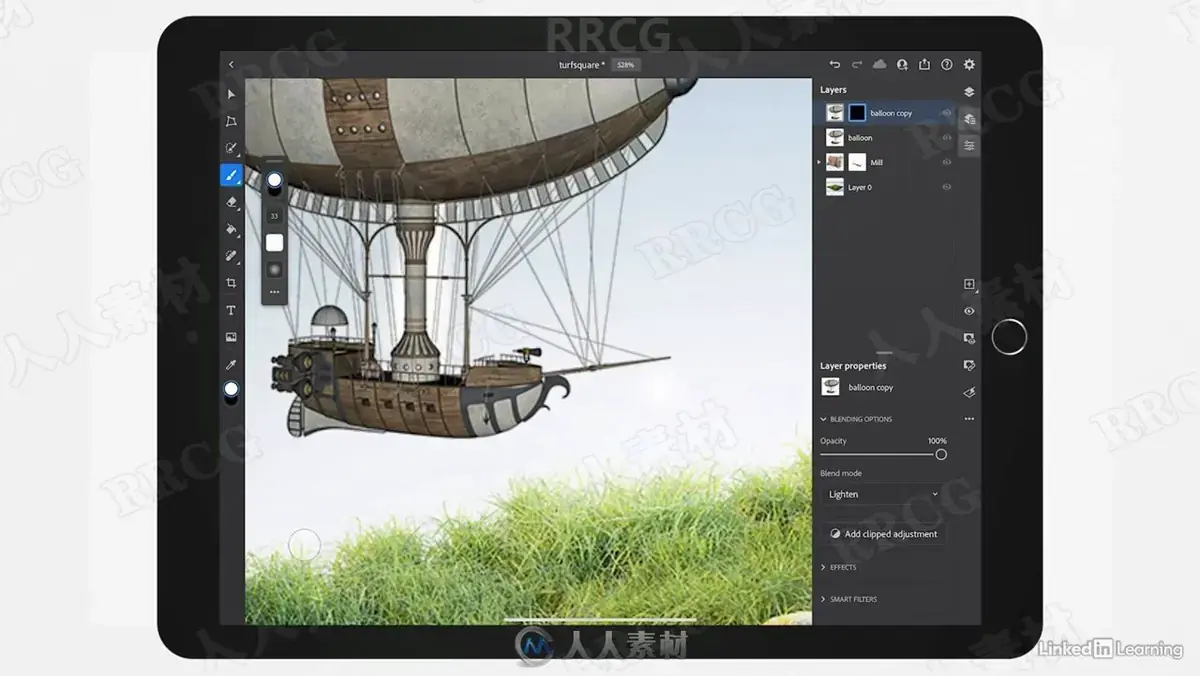Select the Eyedropper tool
The image size is (1200, 676).
coord(231,364)
